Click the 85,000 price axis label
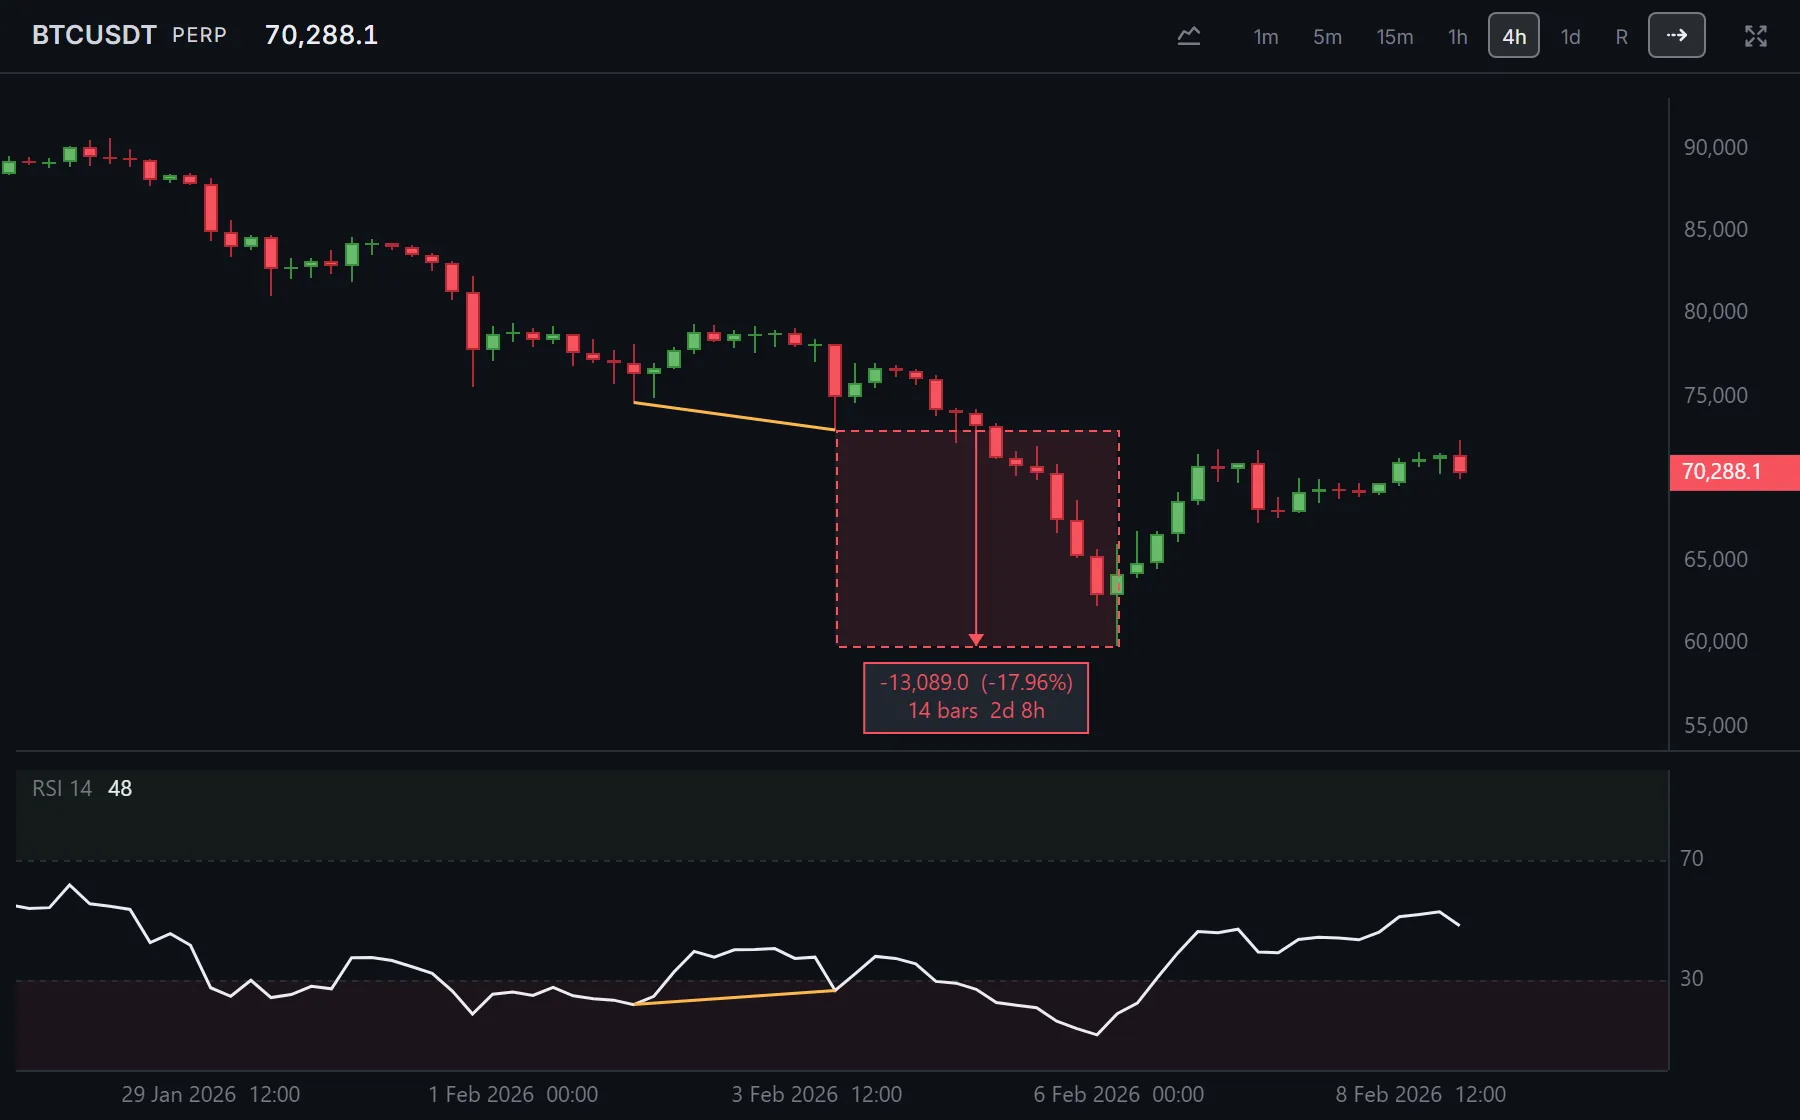This screenshot has width=1800, height=1120. pyautogui.click(x=1715, y=229)
